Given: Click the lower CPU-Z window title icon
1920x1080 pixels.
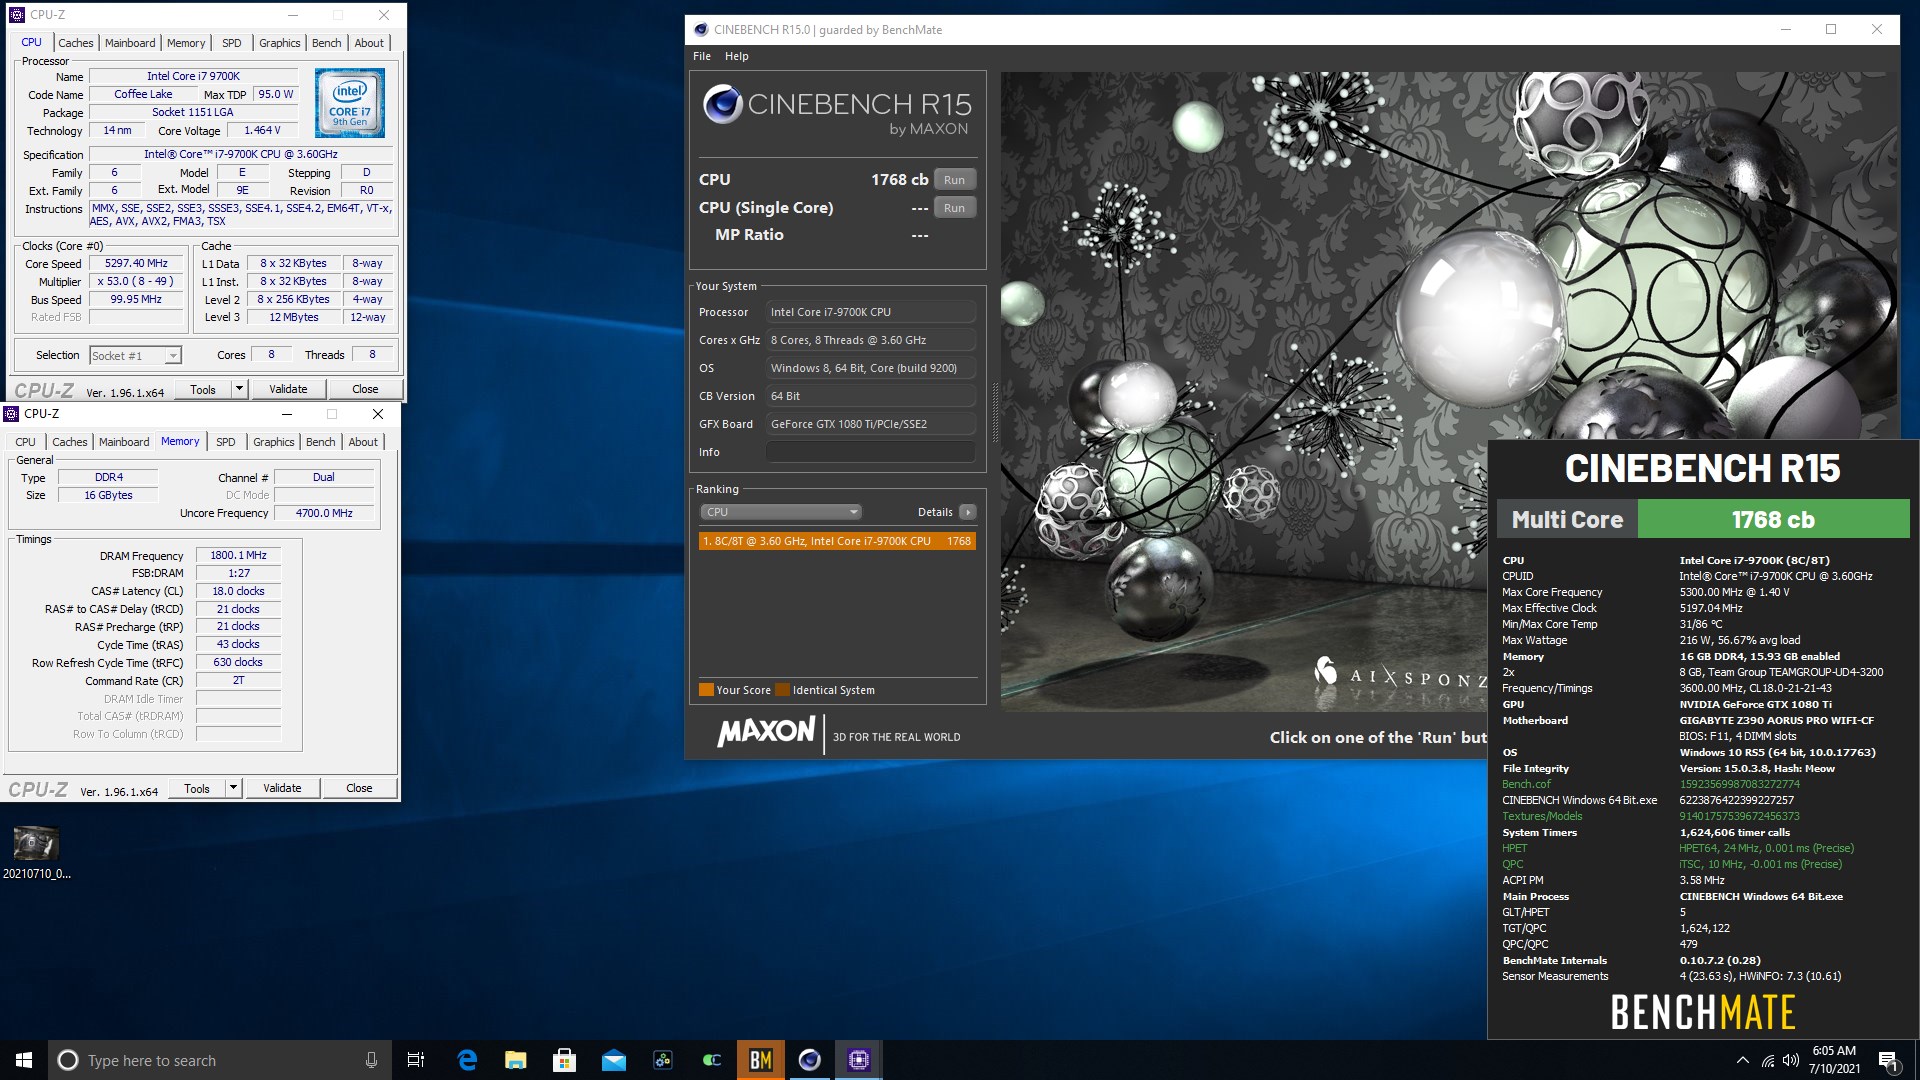Looking at the screenshot, I should 11,414.
